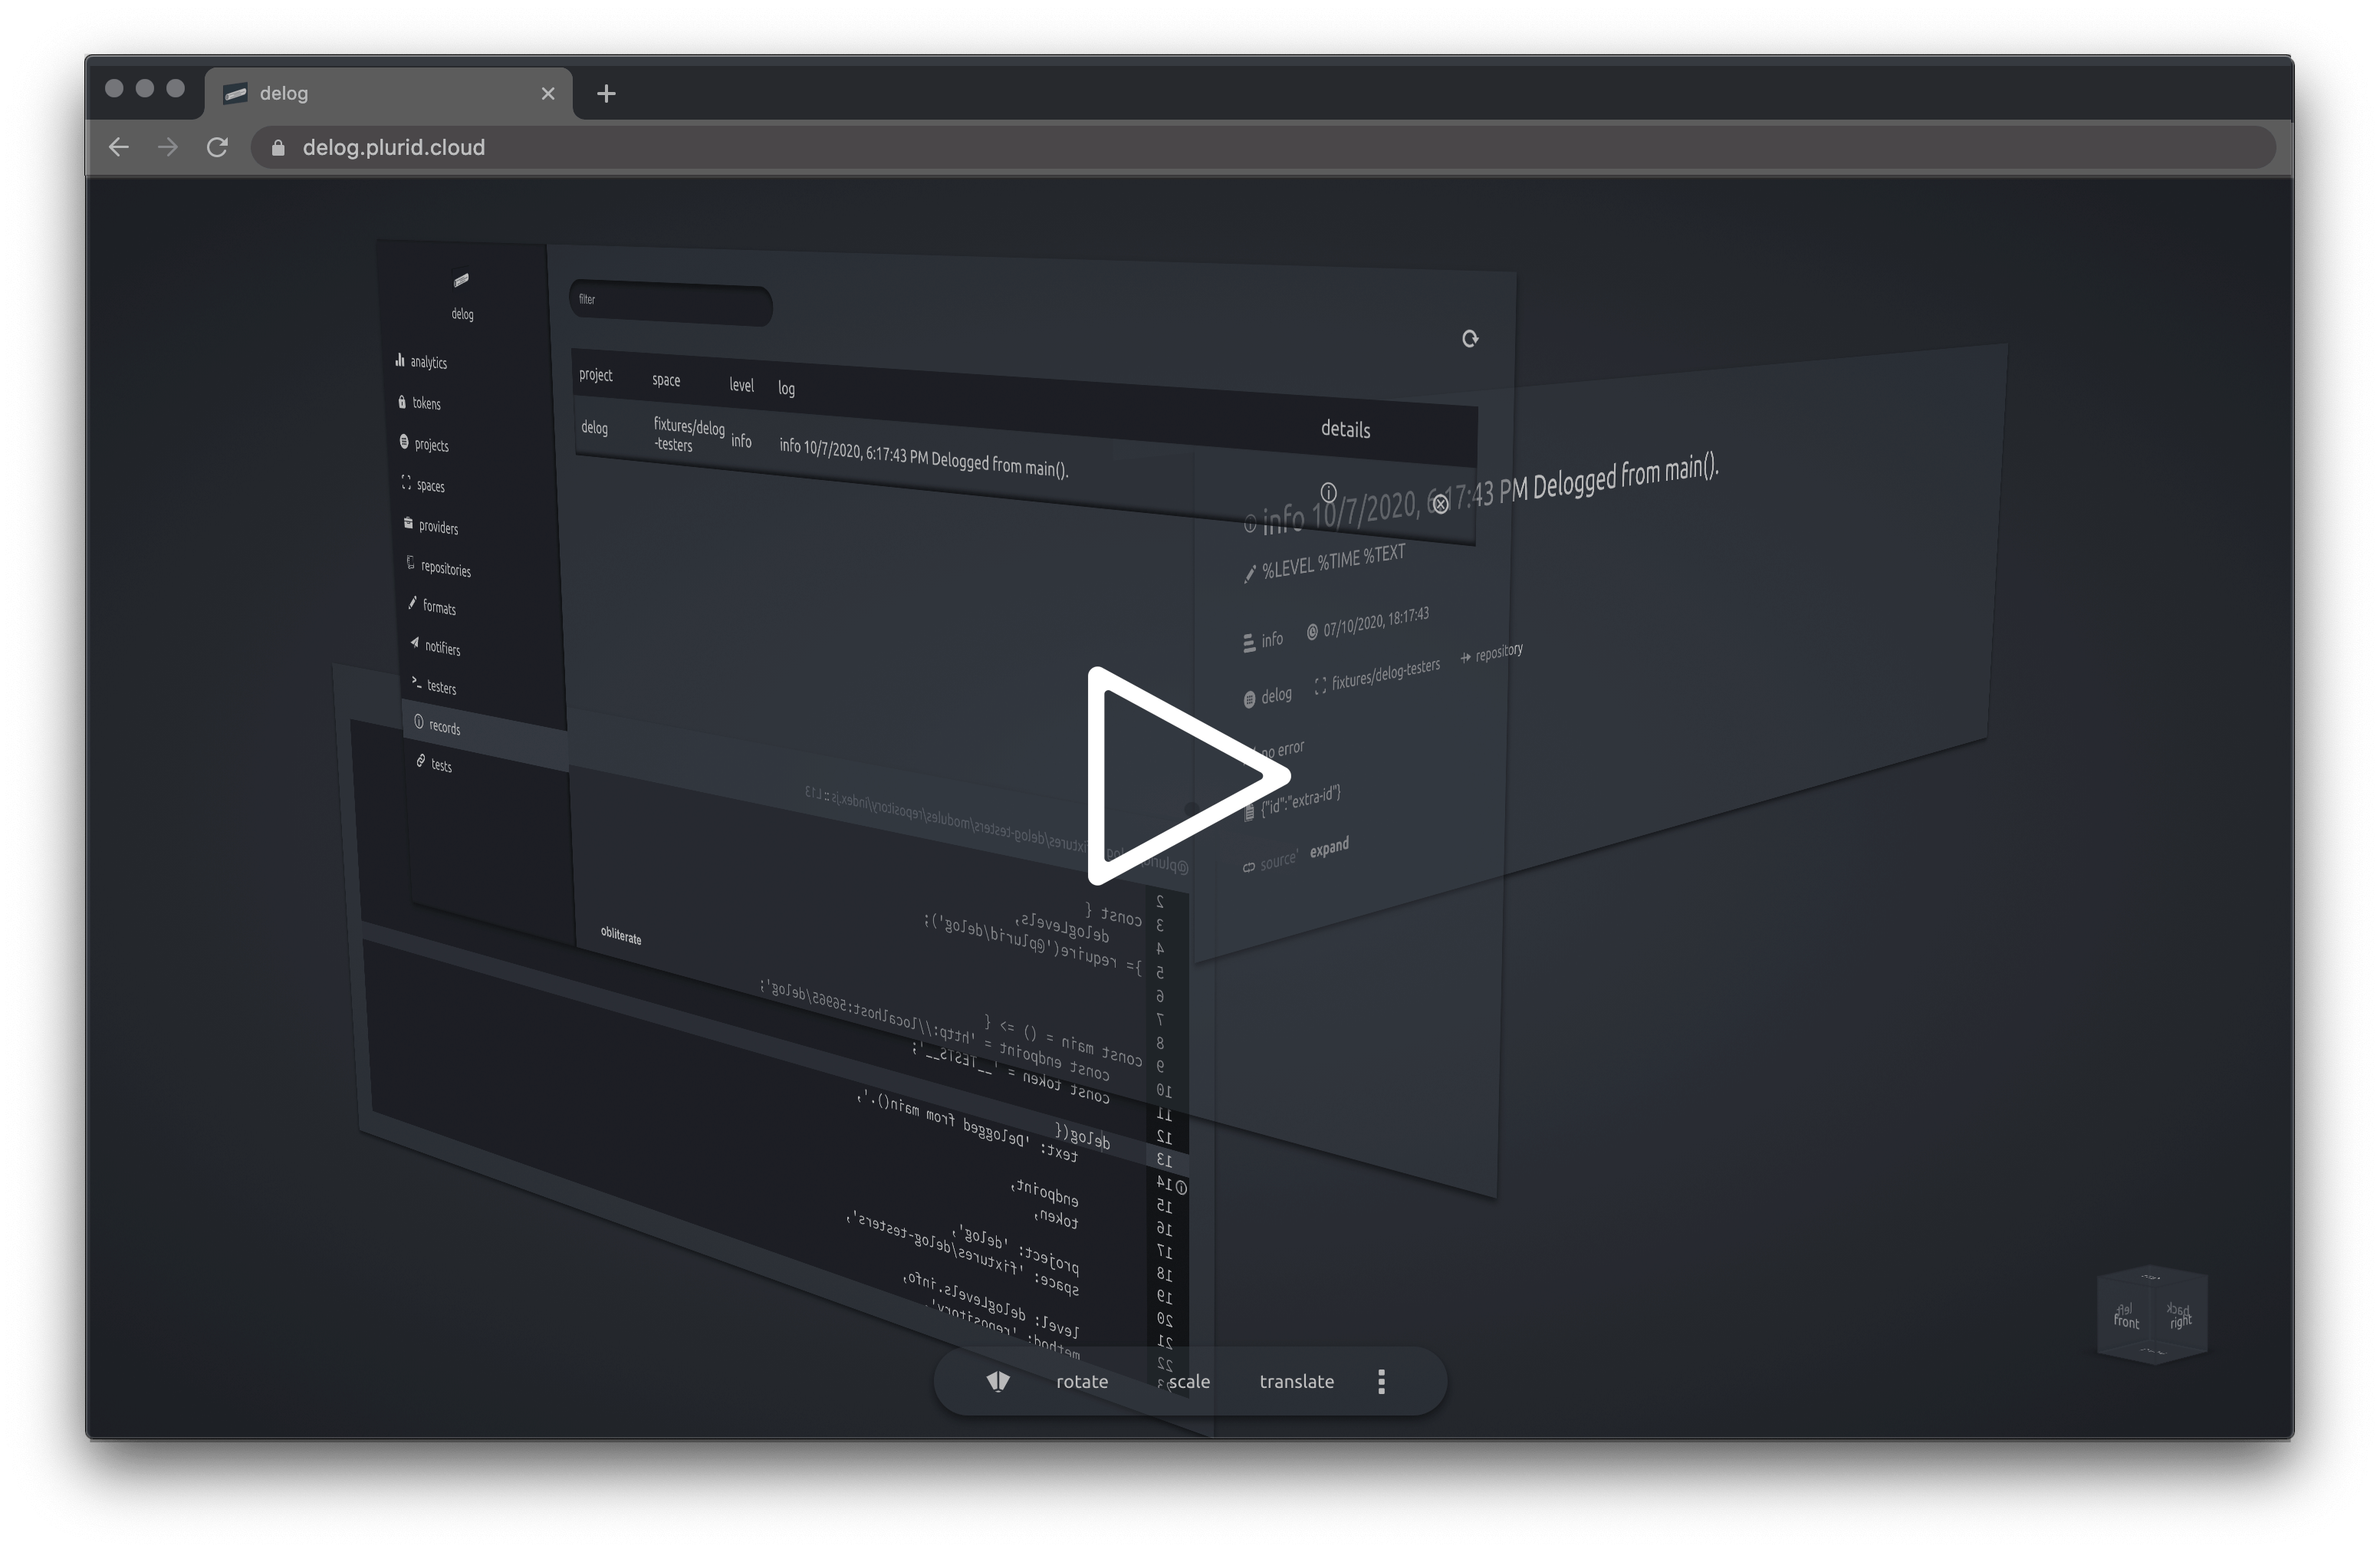Open spaces in the sidebar
The width and height of the screenshot is (2380, 1552).
coord(429,485)
